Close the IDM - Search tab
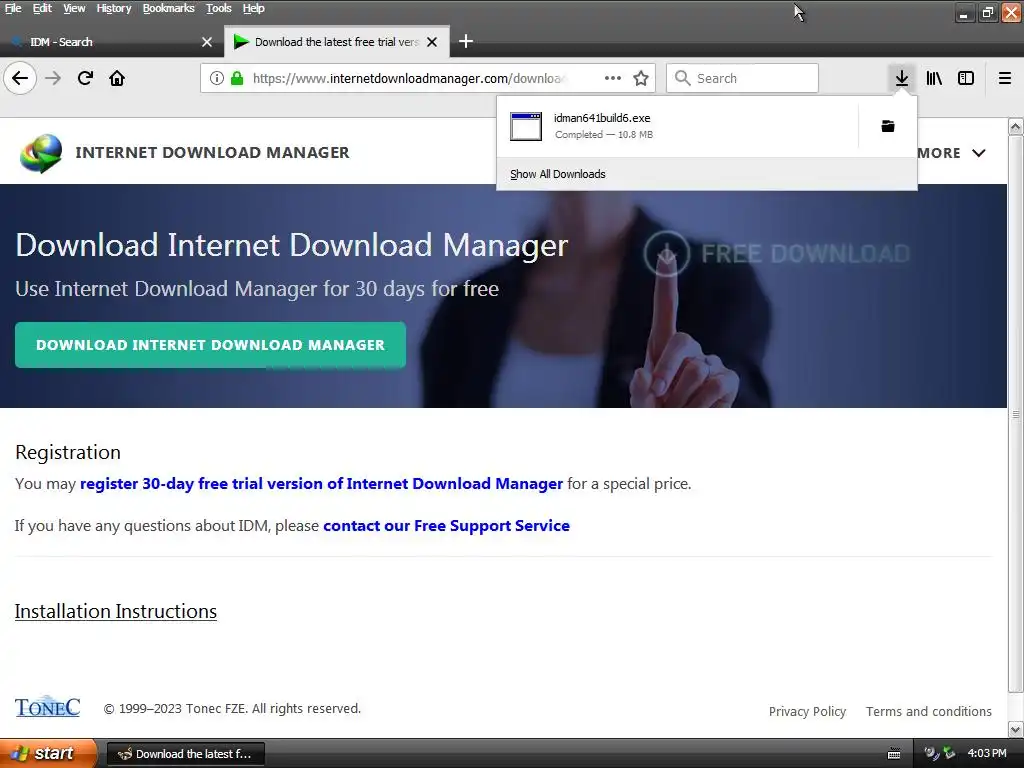The height and width of the screenshot is (768, 1024). pos(207,42)
